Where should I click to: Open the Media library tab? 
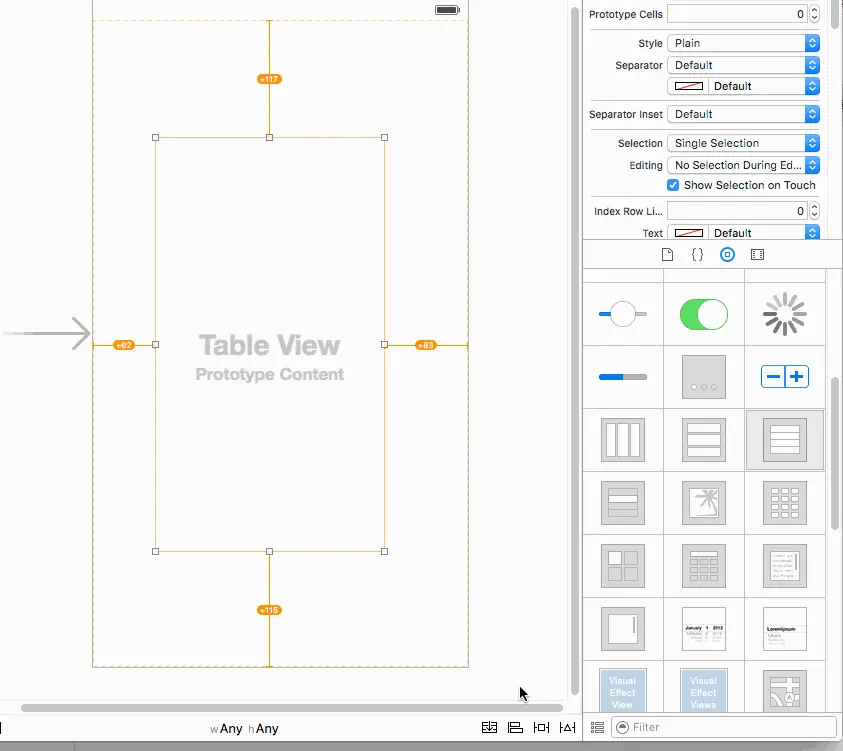[x=757, y=254]
